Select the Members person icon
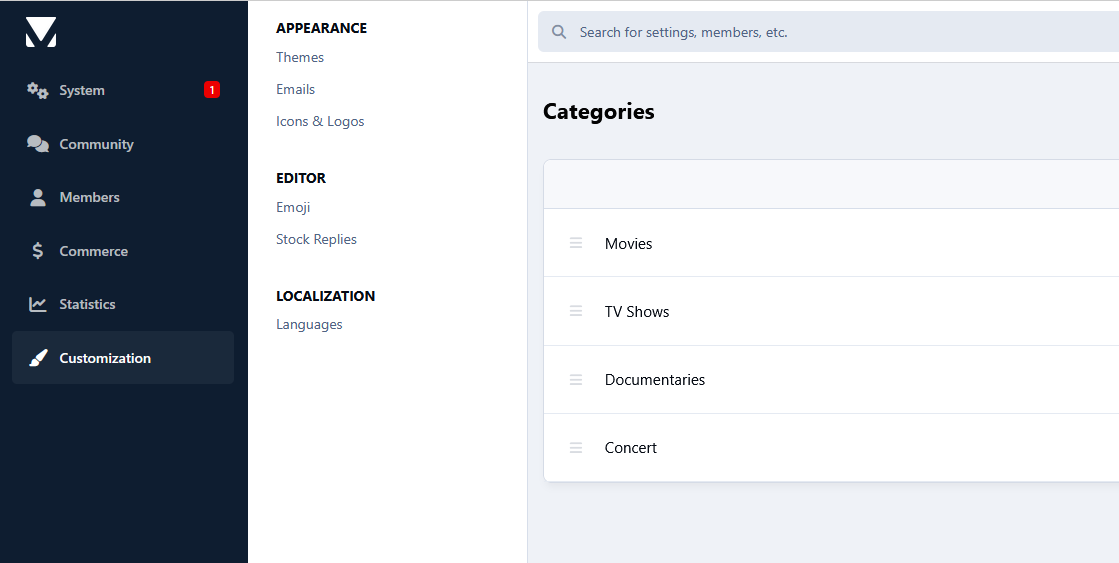The width and height of the screenshot is (1119, 563). [38, 198]
